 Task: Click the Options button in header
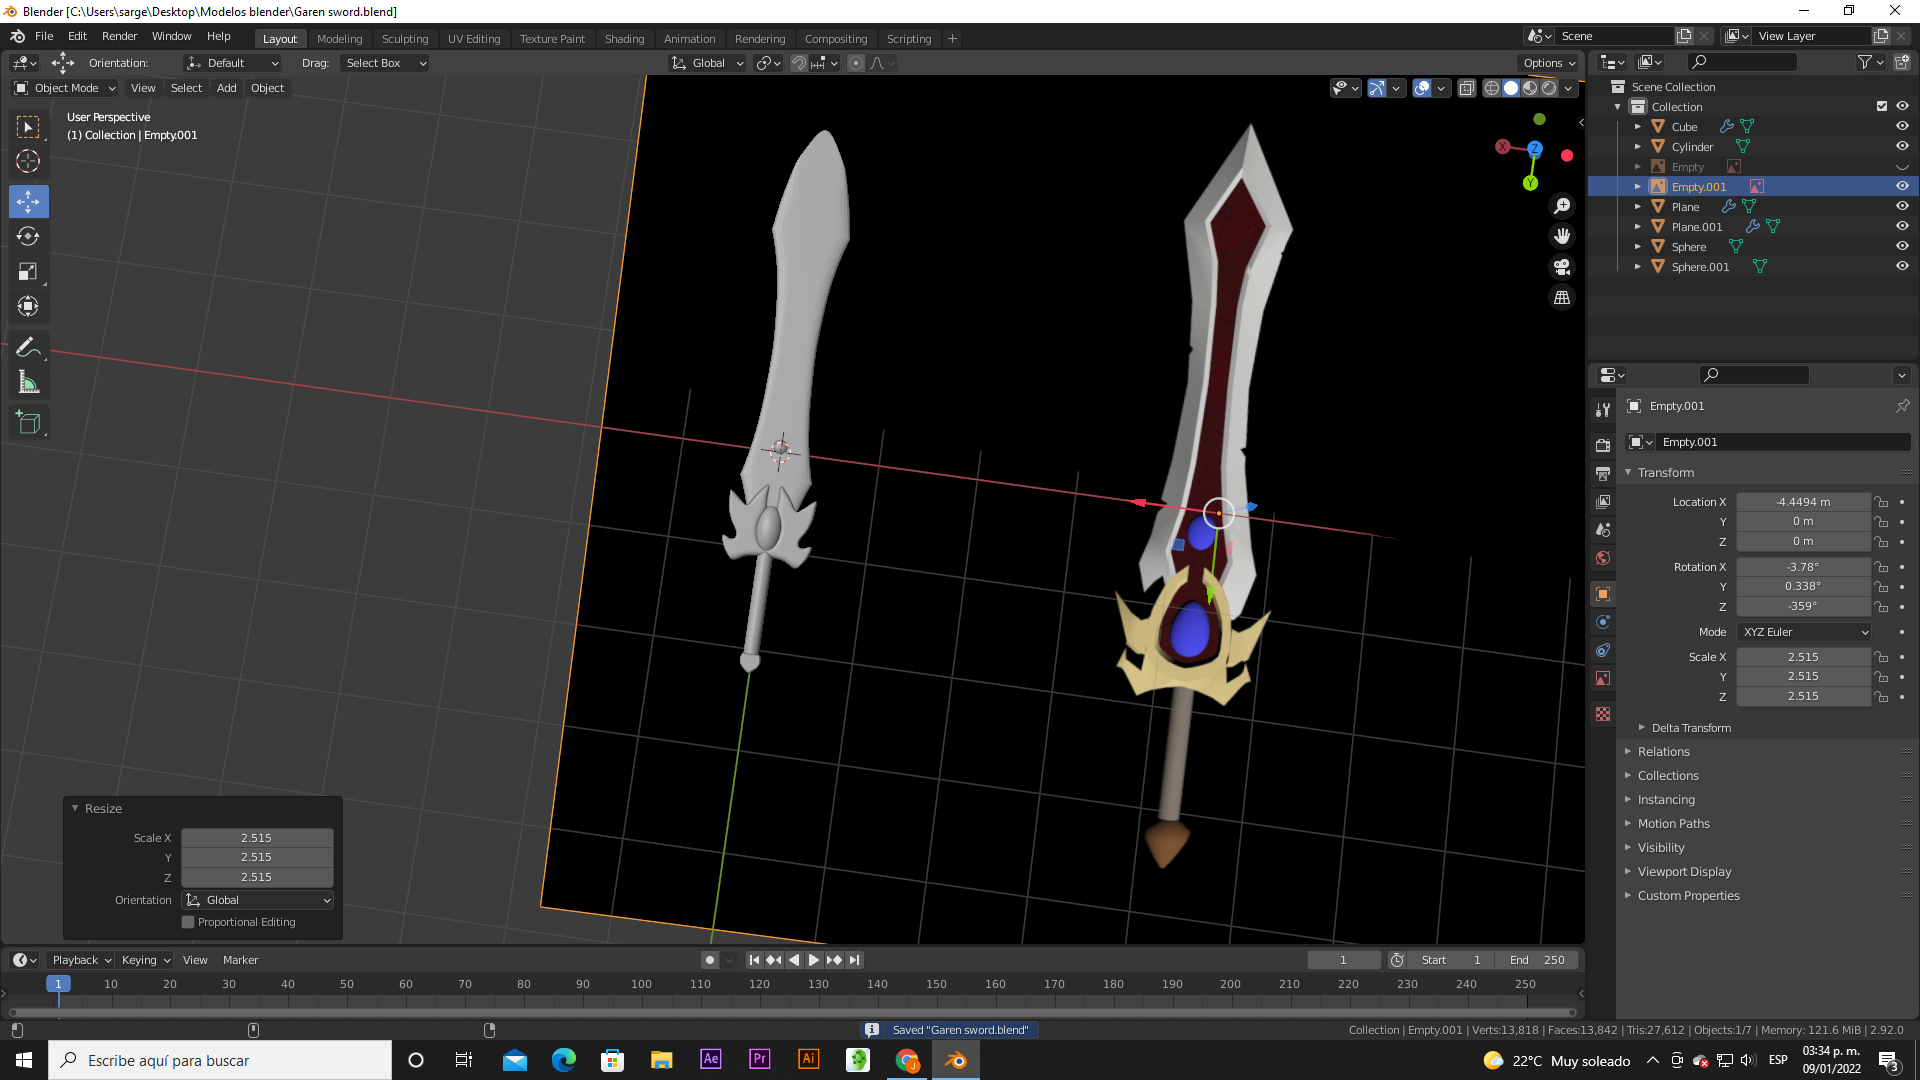[1549, 63]
